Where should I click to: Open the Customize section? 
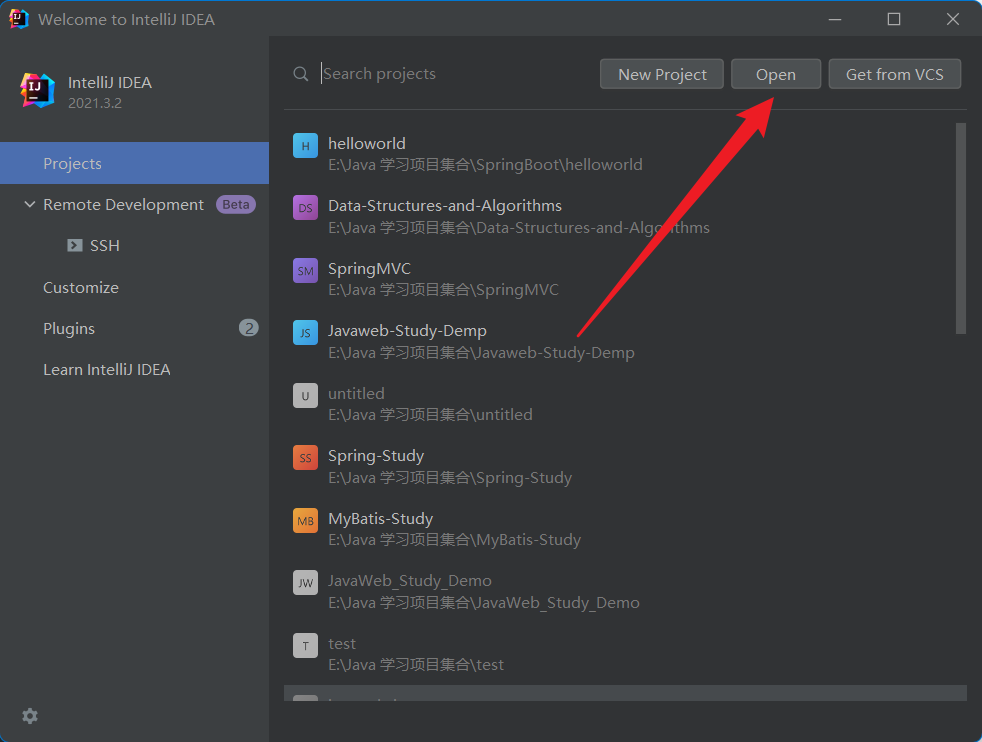click(81, 287)
